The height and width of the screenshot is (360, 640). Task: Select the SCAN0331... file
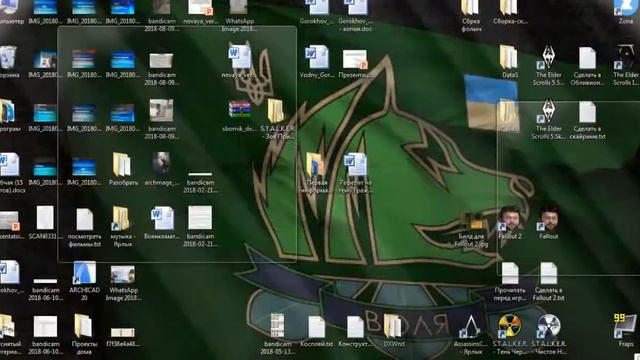click(x=45, y=223)
